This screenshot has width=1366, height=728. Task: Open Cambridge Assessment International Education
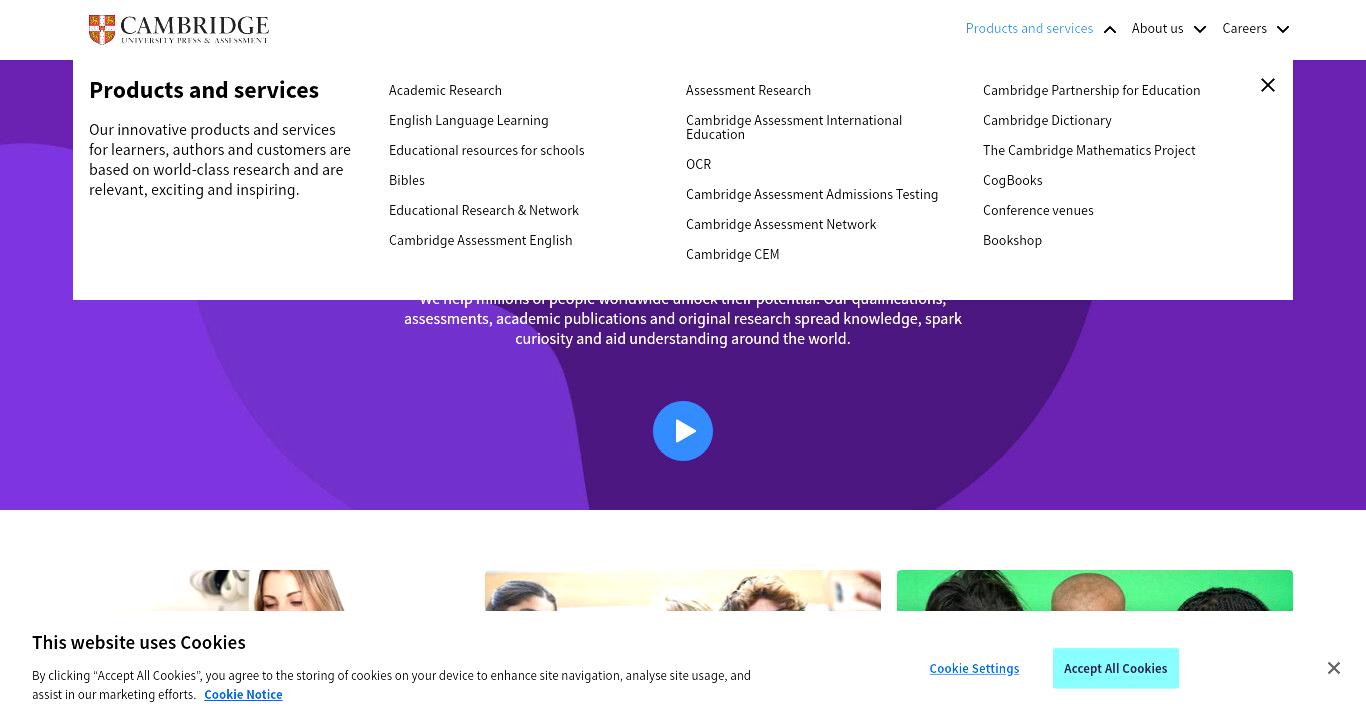point(794,127)
